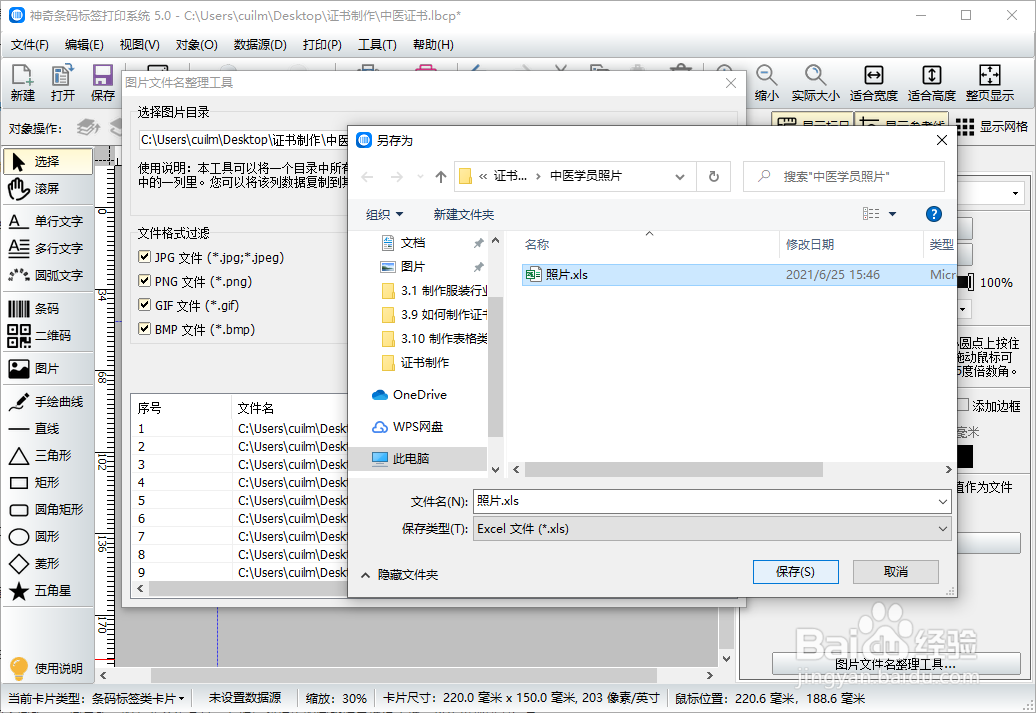1036x713 pixels.
Task: Open the 文件(F) menu
Action: 30,45
